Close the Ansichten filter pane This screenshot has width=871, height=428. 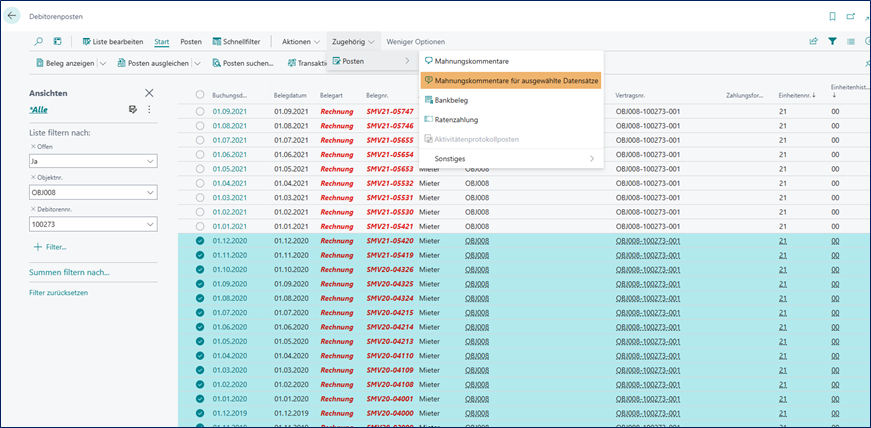[x=149, y=93]
